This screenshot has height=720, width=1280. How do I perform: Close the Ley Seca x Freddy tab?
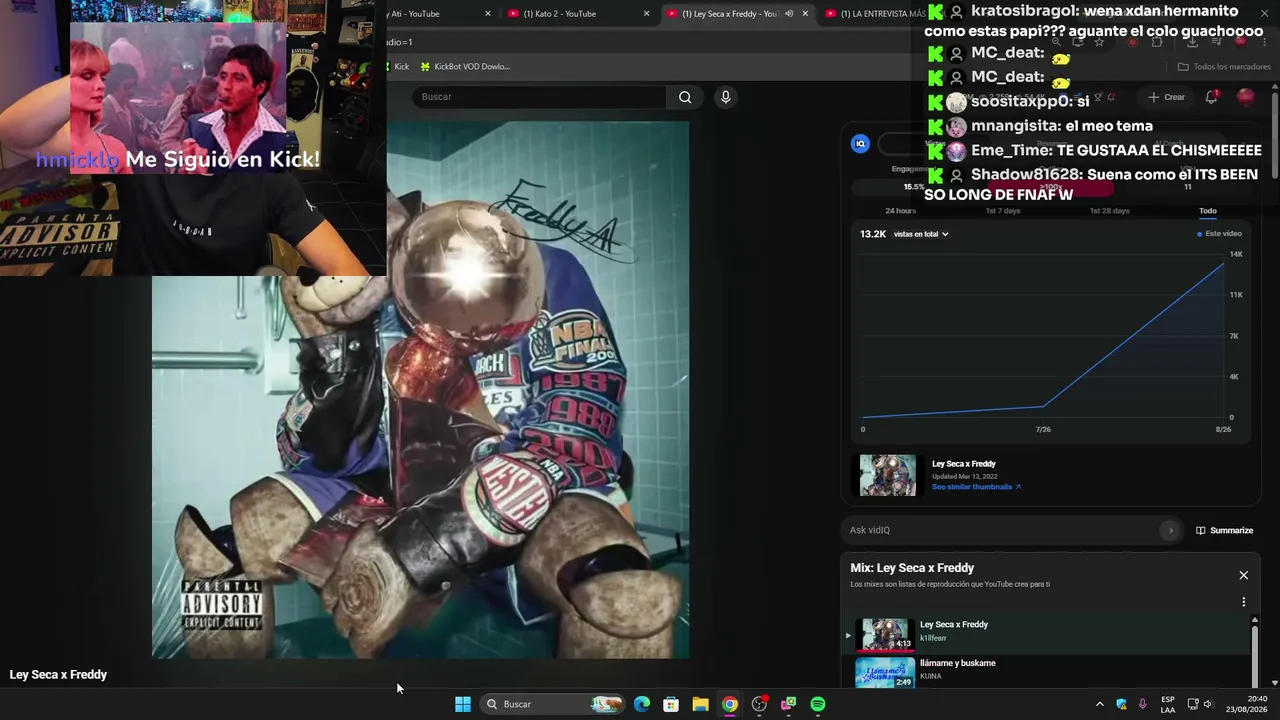[805, 14]
